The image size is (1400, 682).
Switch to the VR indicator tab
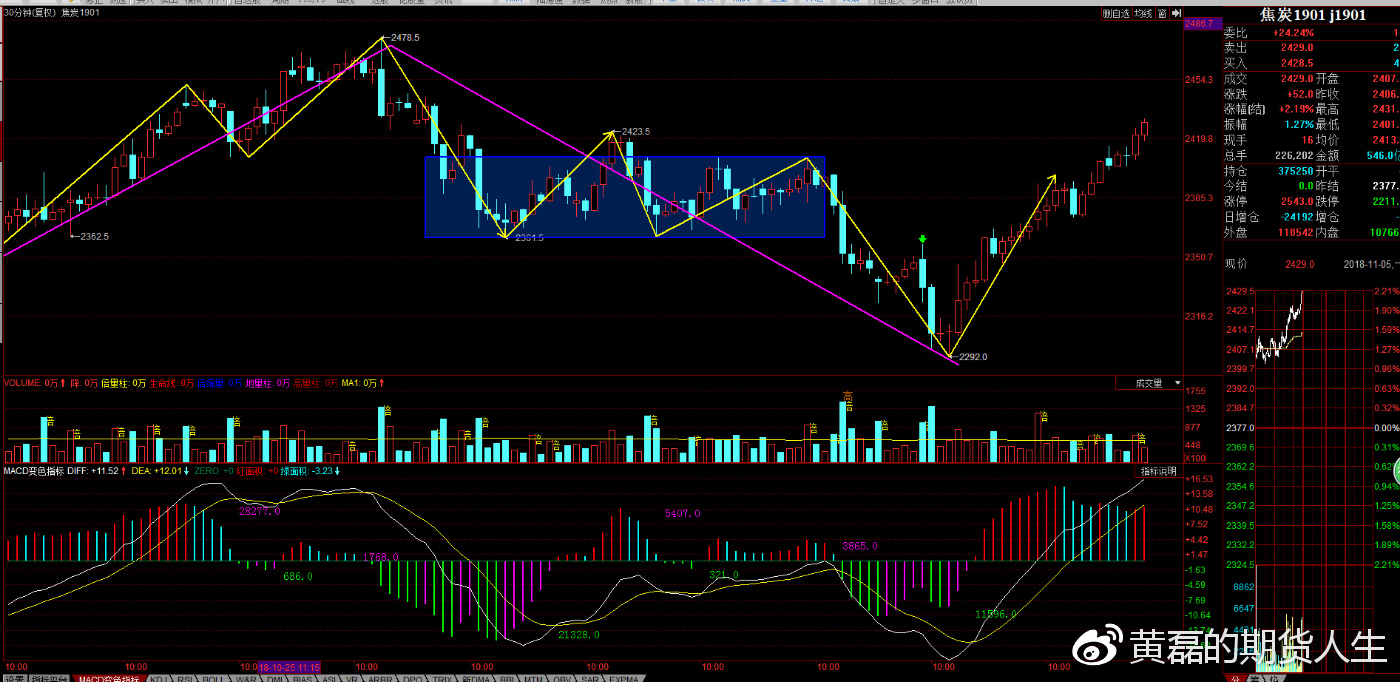coord(352,679)
